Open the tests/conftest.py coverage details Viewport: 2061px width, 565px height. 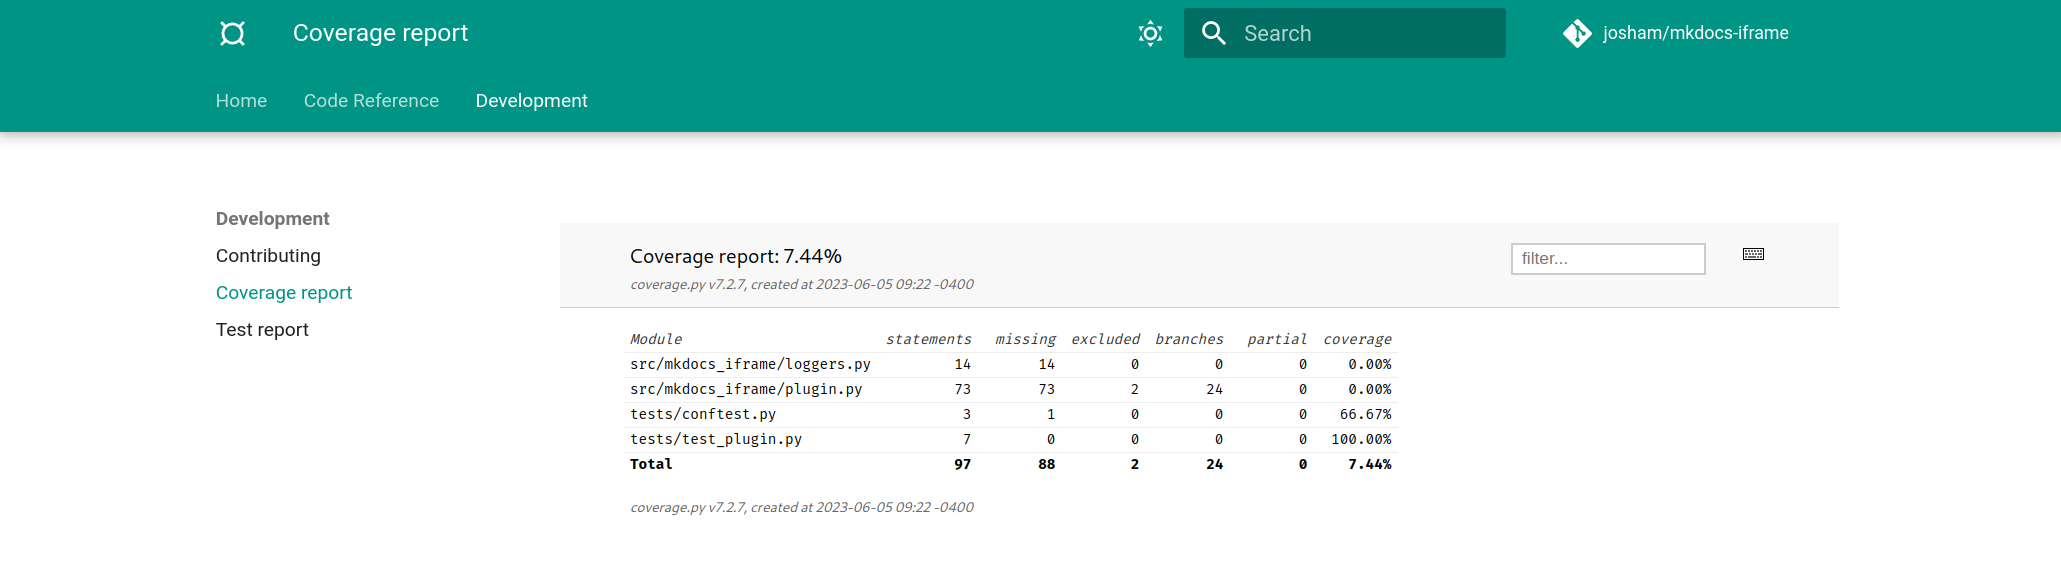click(703, 415)
